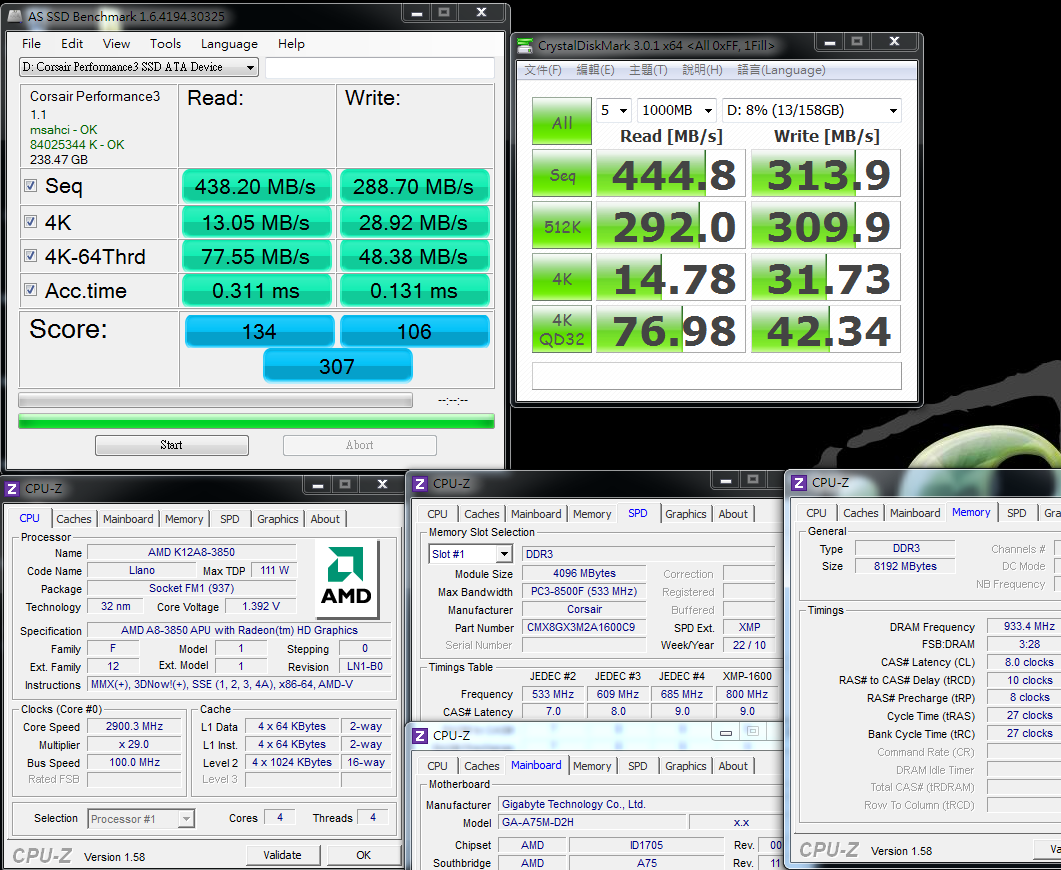This screenshot has height=870, width=1061.
Task: Click the green AS SSD progress bar
Action: [256, 421]
